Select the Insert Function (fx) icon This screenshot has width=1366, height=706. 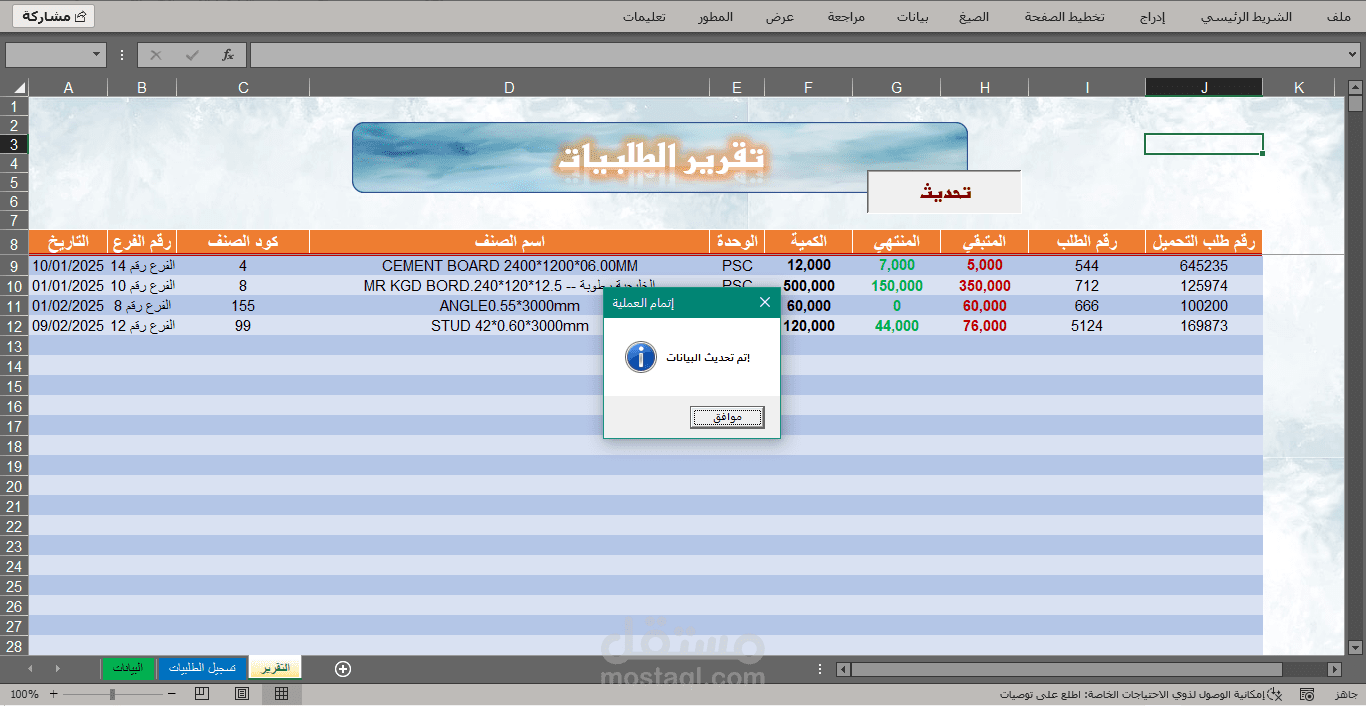coord(227,55)
